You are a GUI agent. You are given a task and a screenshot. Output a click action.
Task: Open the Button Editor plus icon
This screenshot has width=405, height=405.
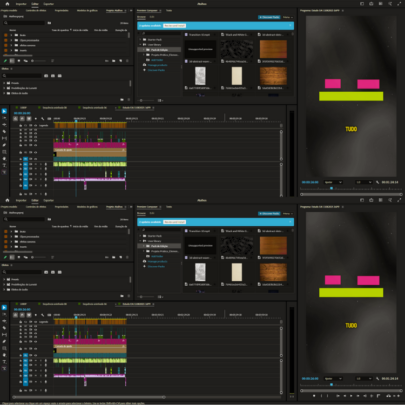(398, 396)
